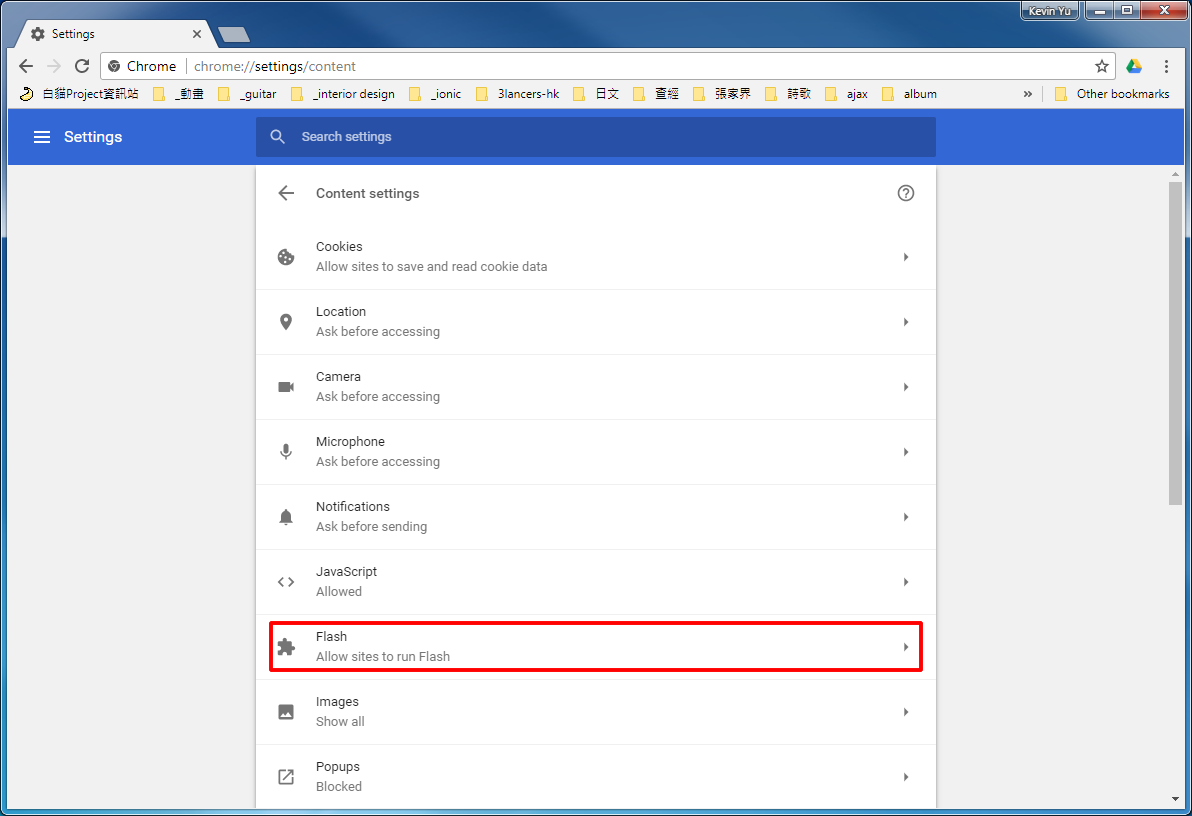1192x816 pixels.
Task: Expand the Cookies row arrow
Action: (905, 257)
